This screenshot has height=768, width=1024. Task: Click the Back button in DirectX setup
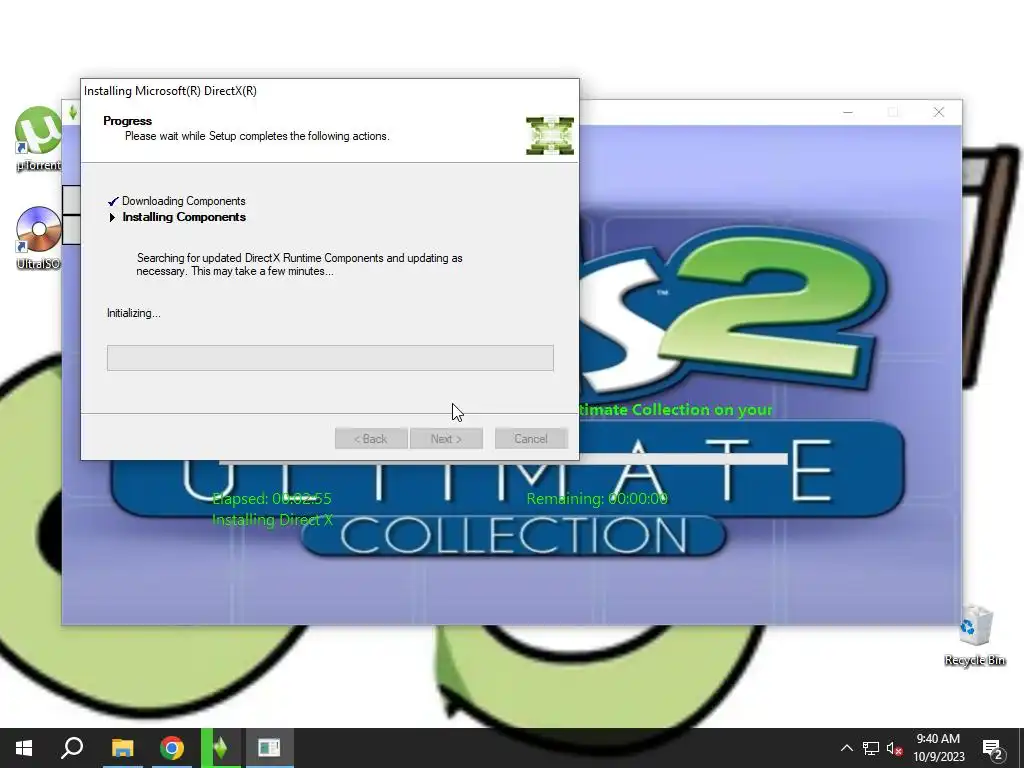tap(371, 439)
